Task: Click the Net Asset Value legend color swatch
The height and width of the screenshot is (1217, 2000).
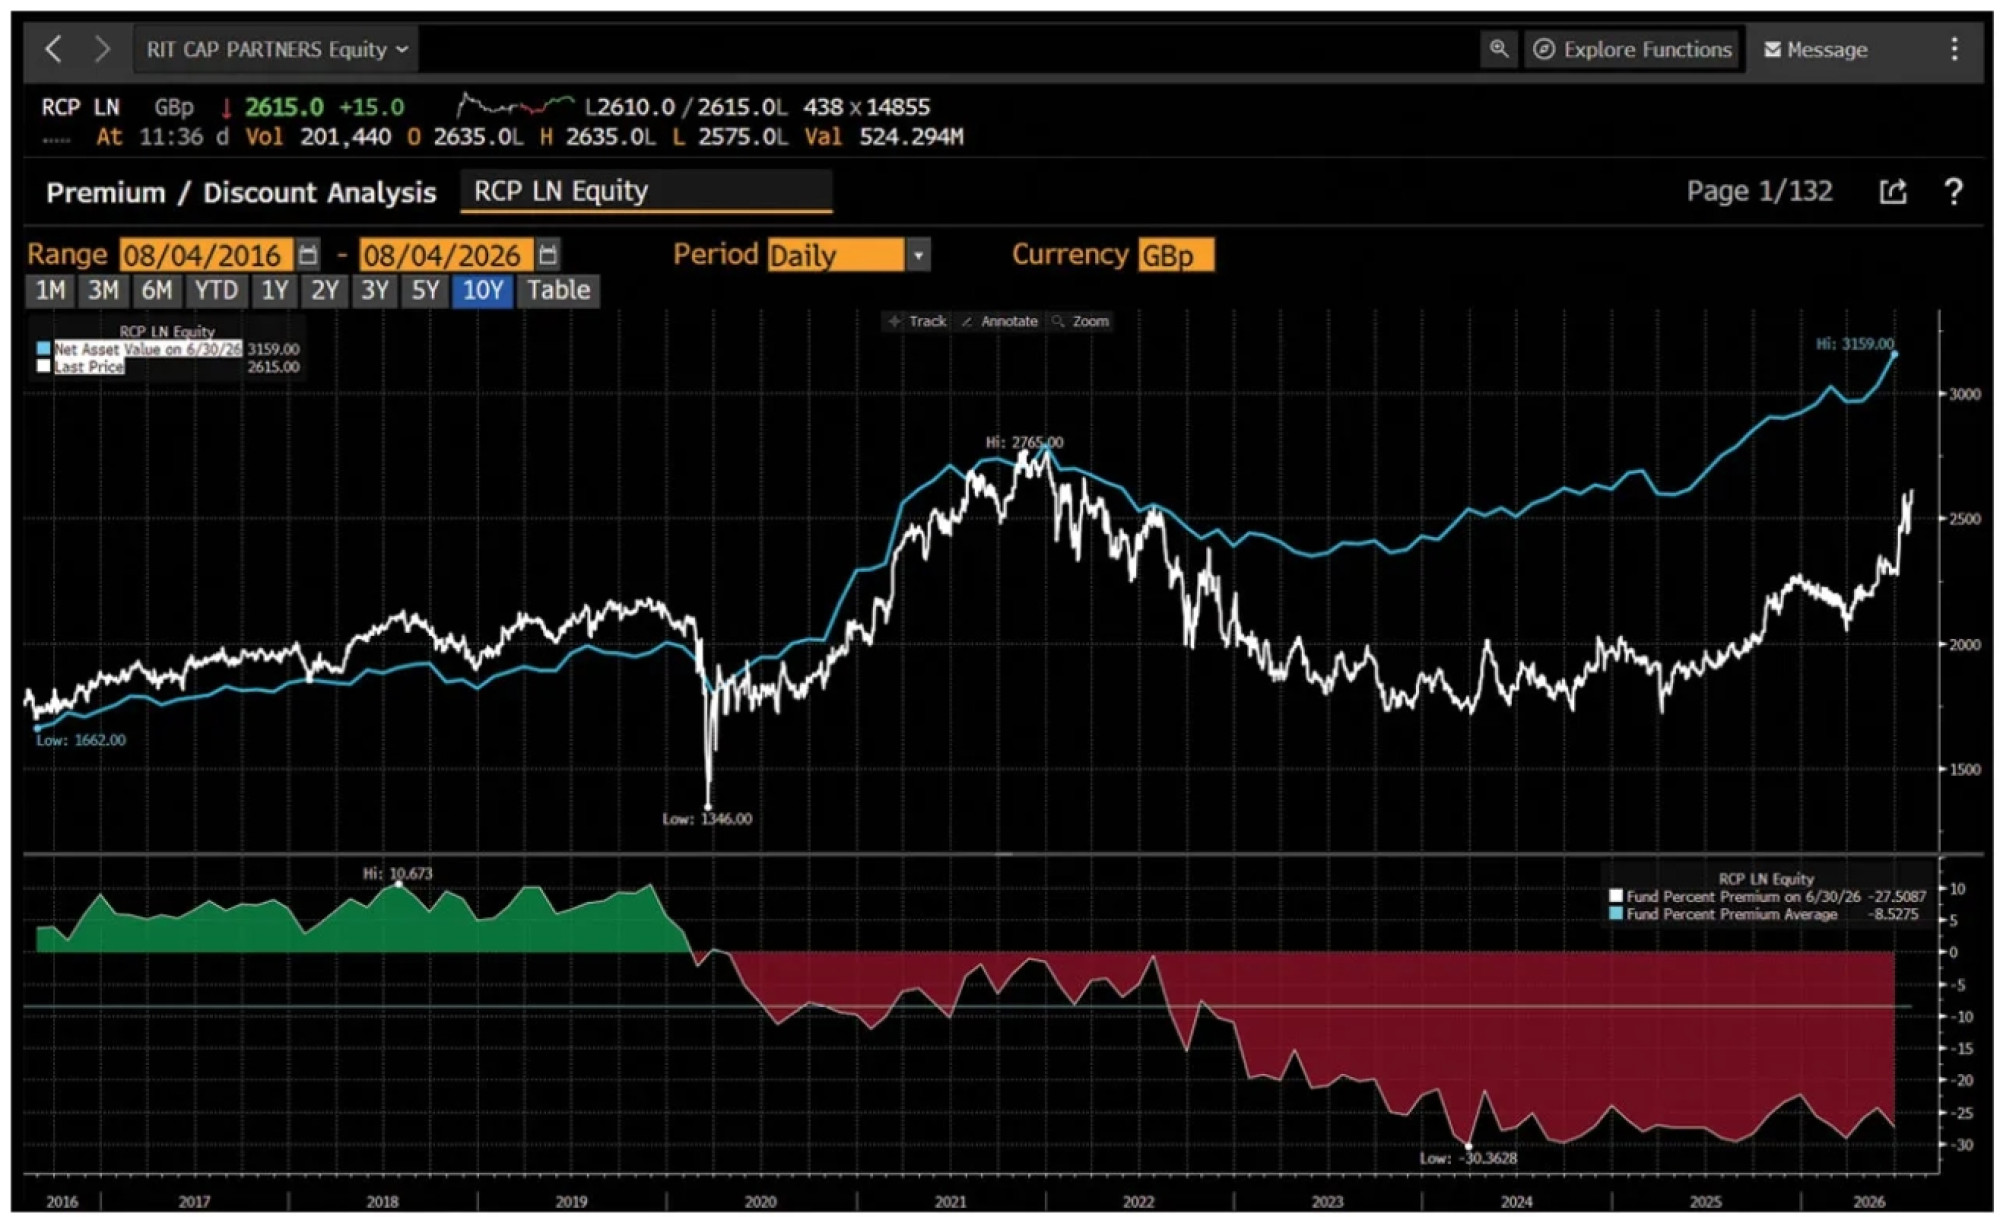Action: click(x=43, y=349)
